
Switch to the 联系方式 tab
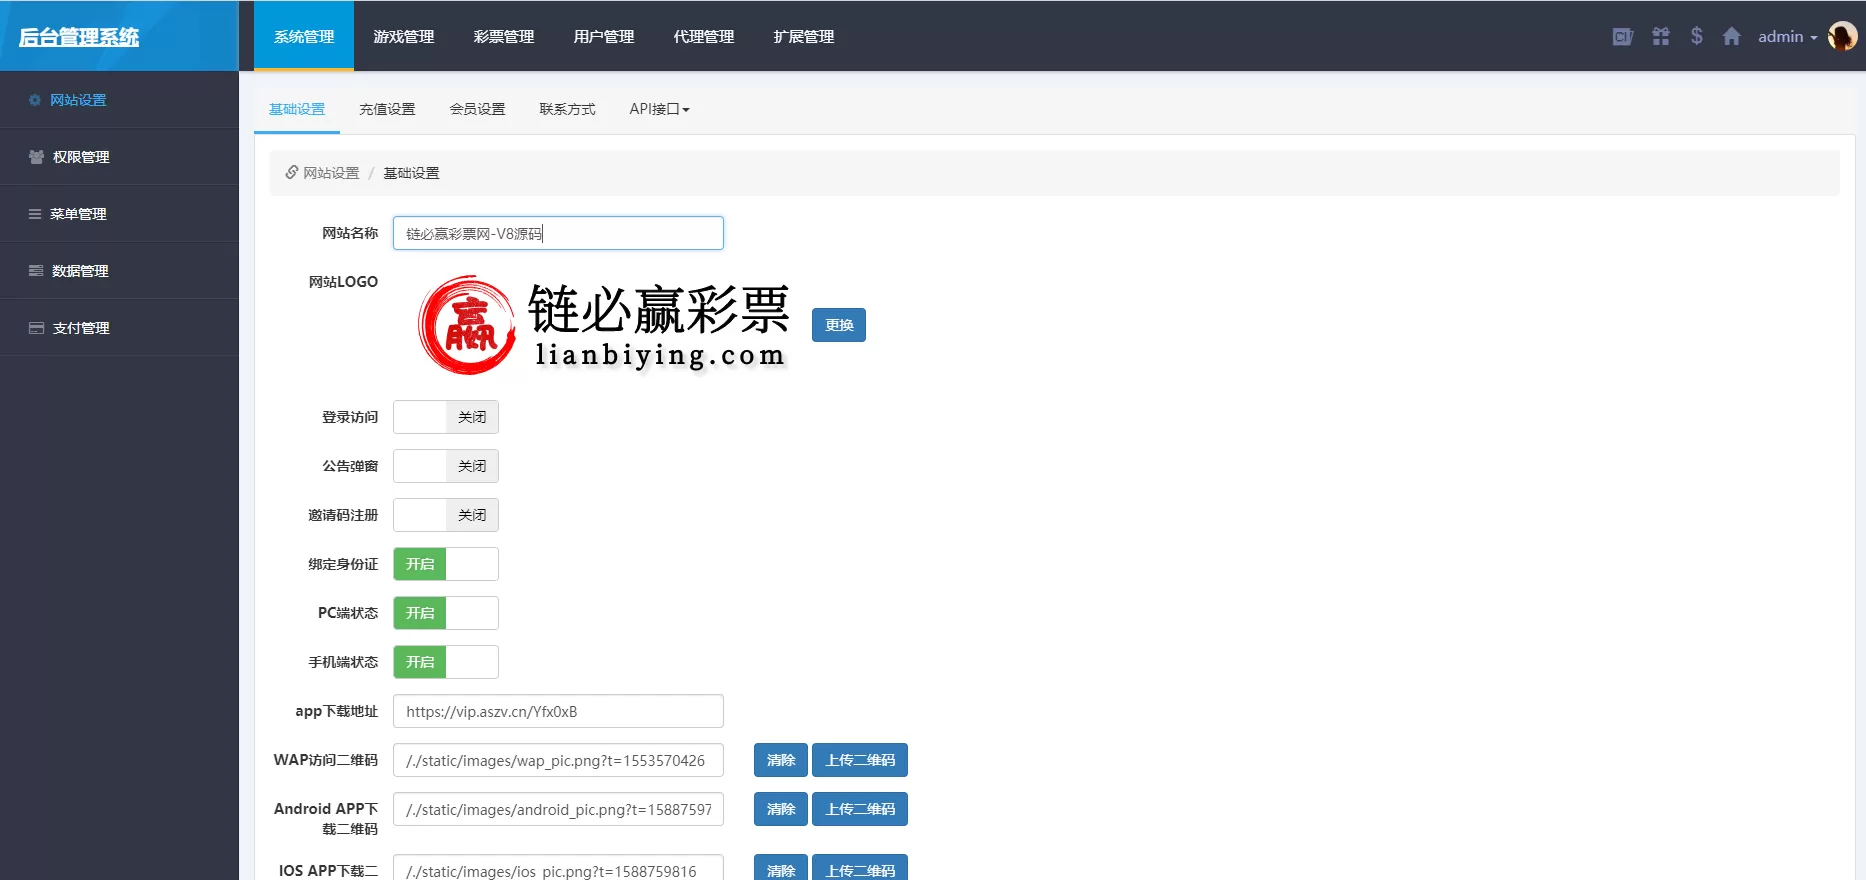pos(567,109)
